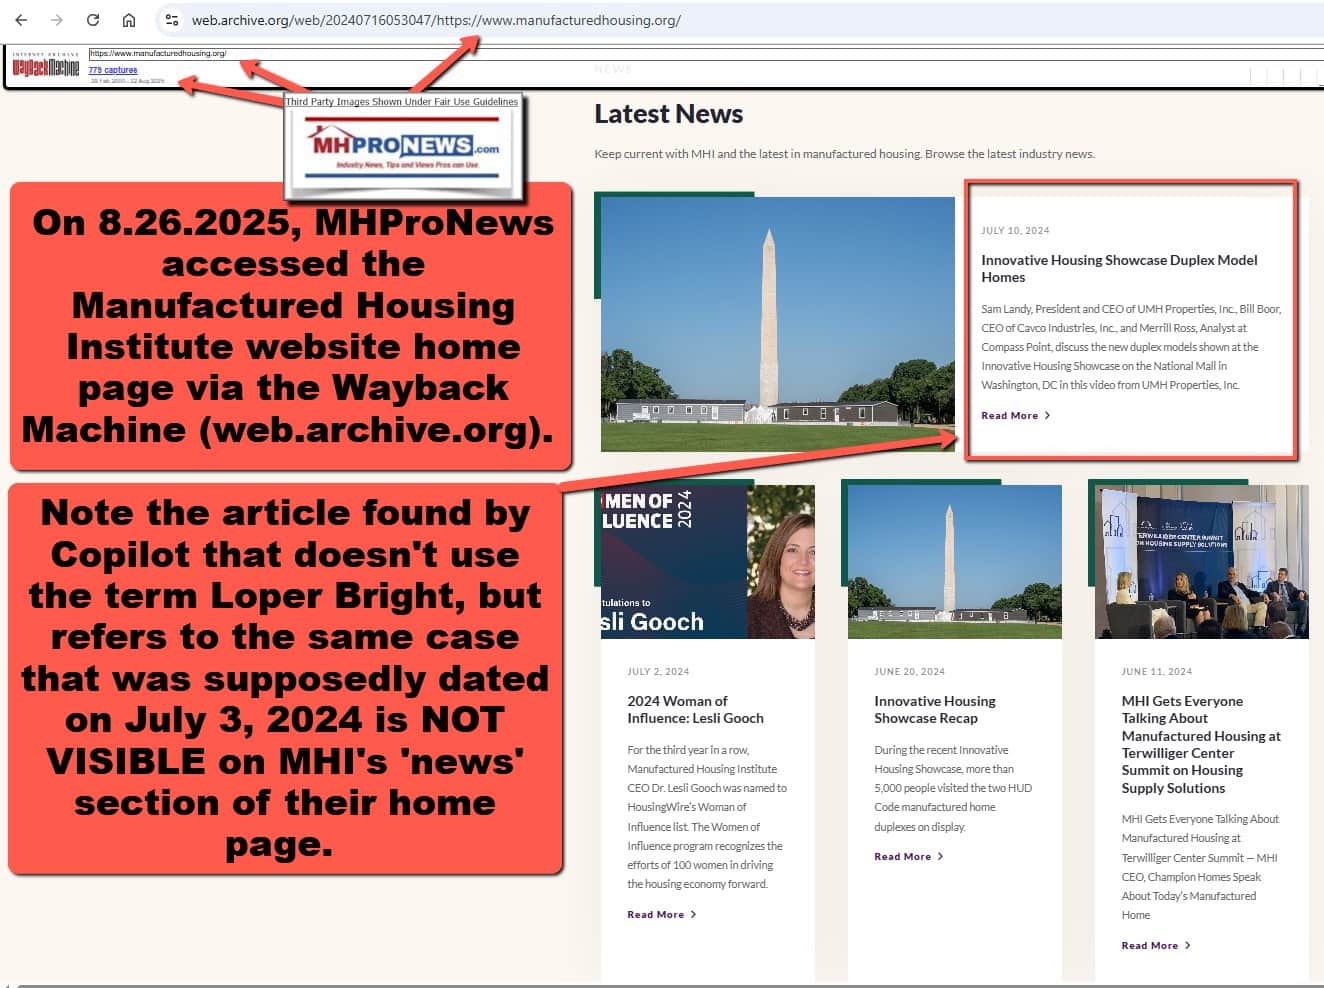This screenshot has height=988, width=1324.
Task: Click Read More under Duplex Model Homes
Action: click(1009, 415)
